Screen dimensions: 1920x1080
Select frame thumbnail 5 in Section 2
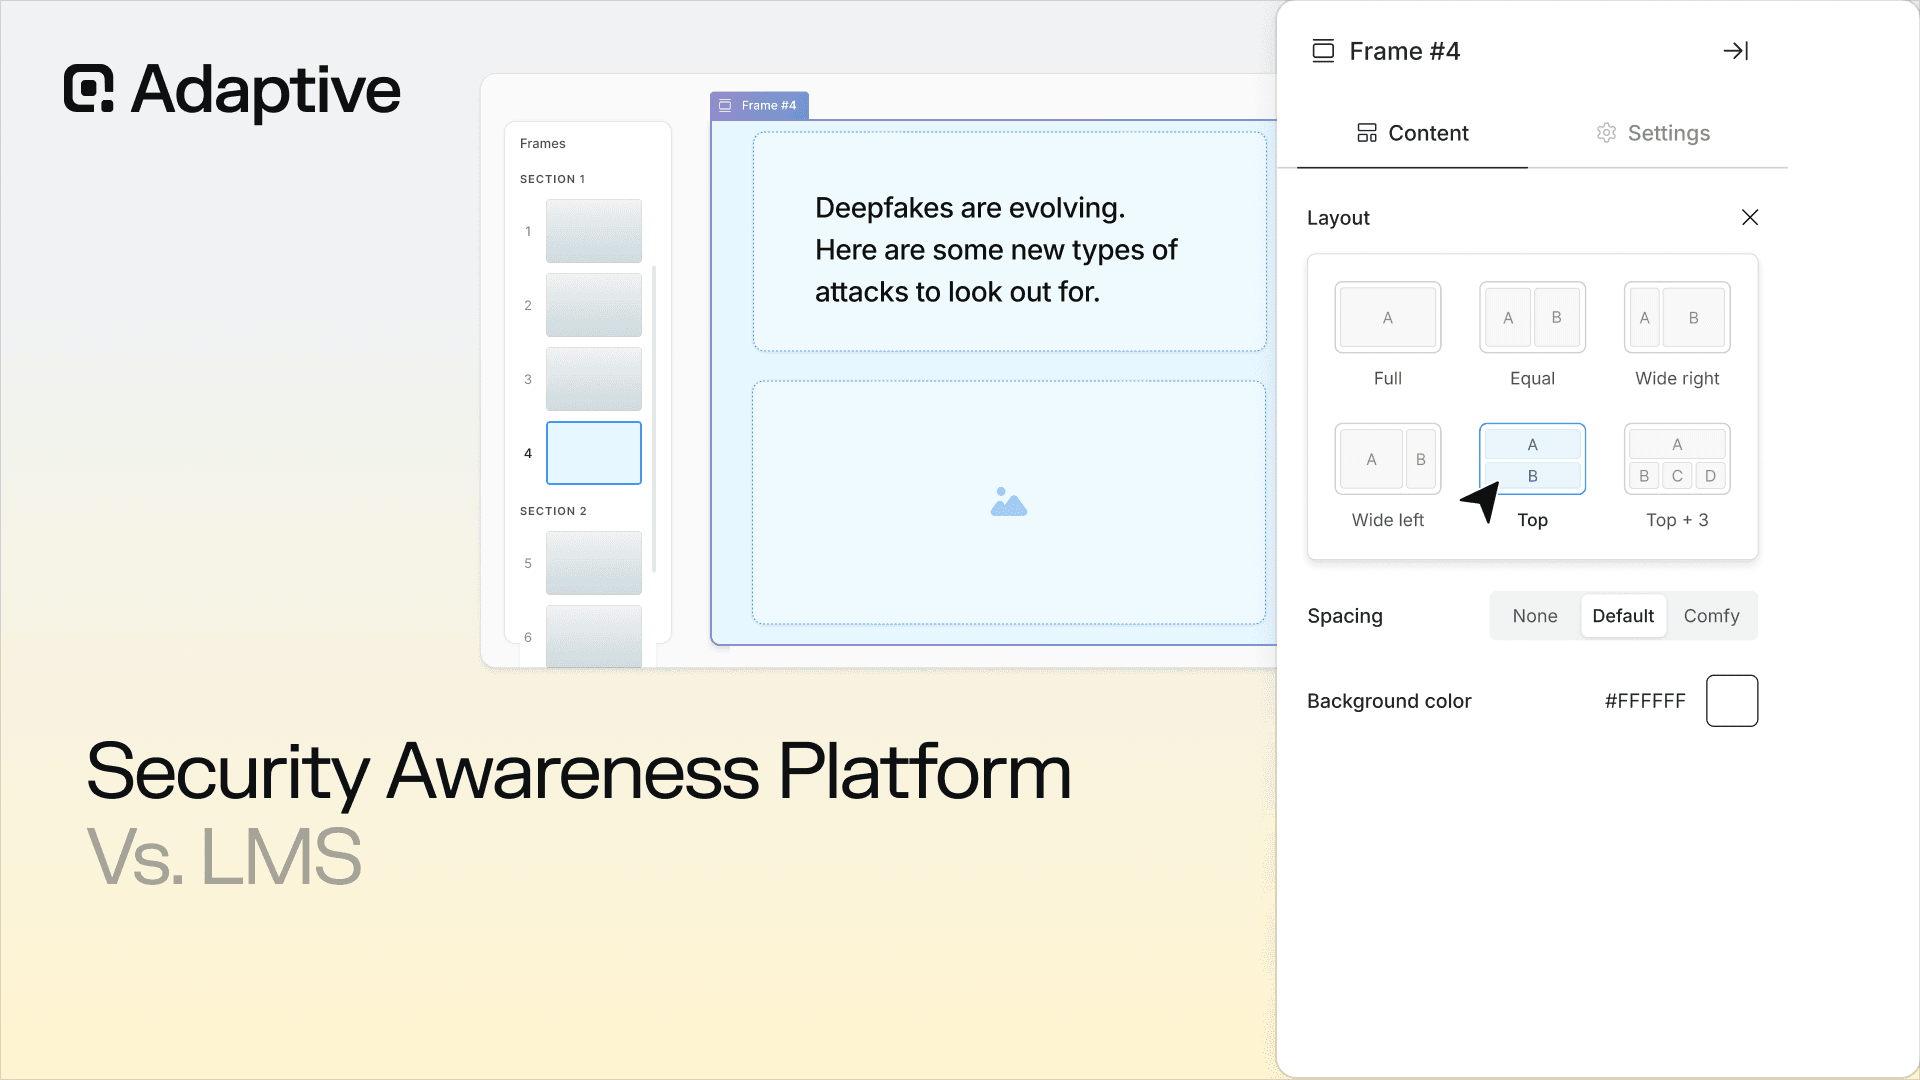click(594, 563)
